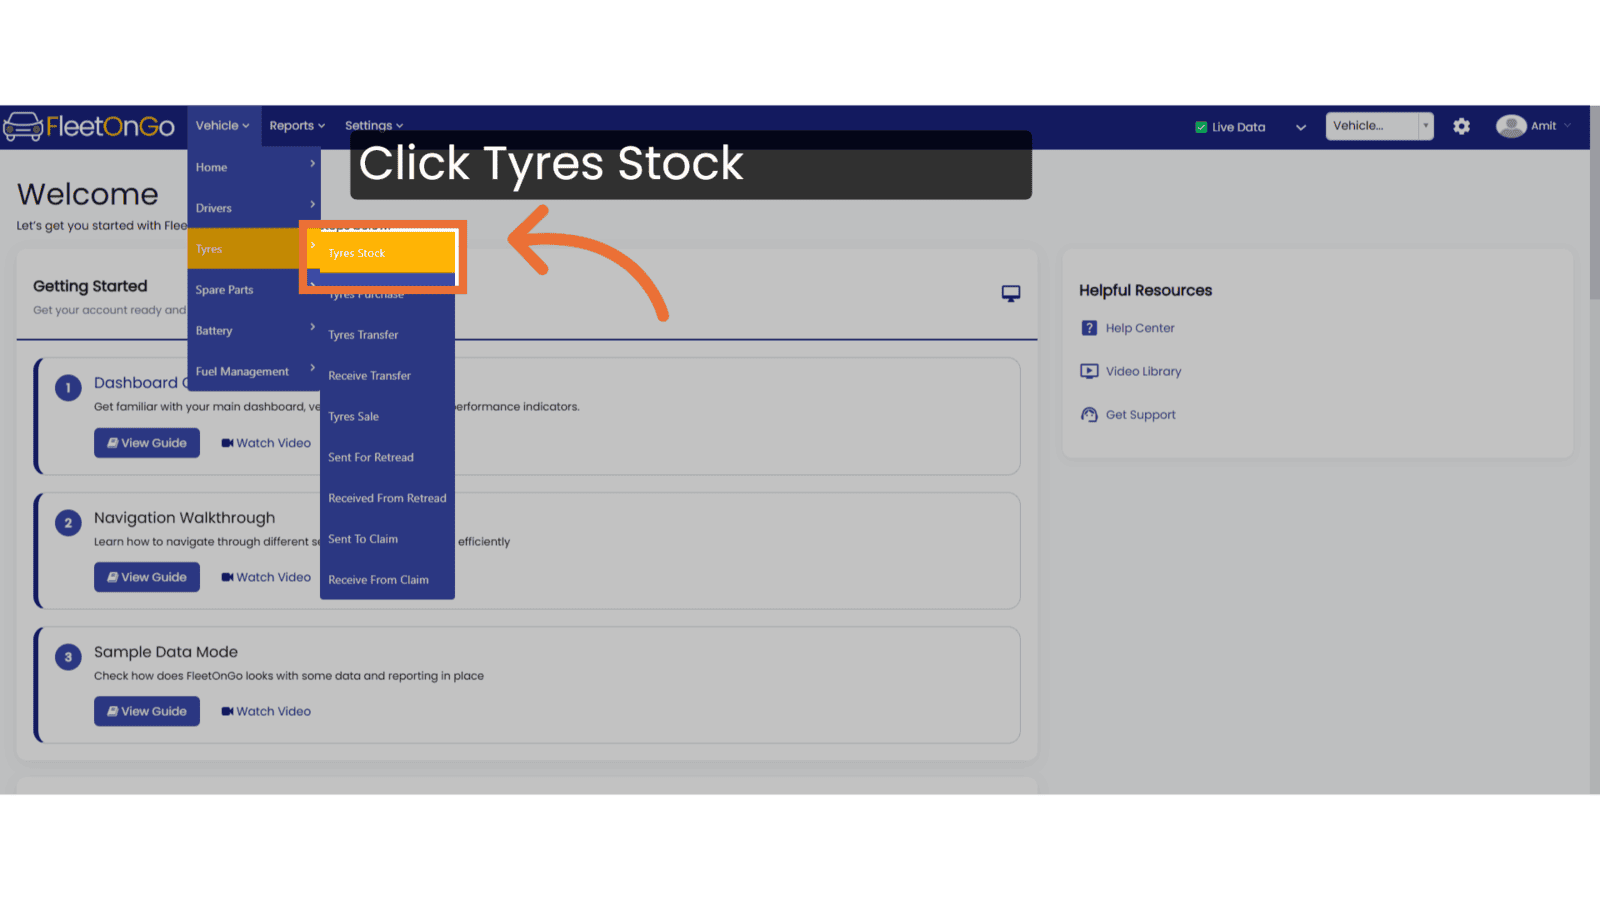Viewport: 1600px width, 900px height.
Task: Open the settings gear icon
Action: 1461,126
